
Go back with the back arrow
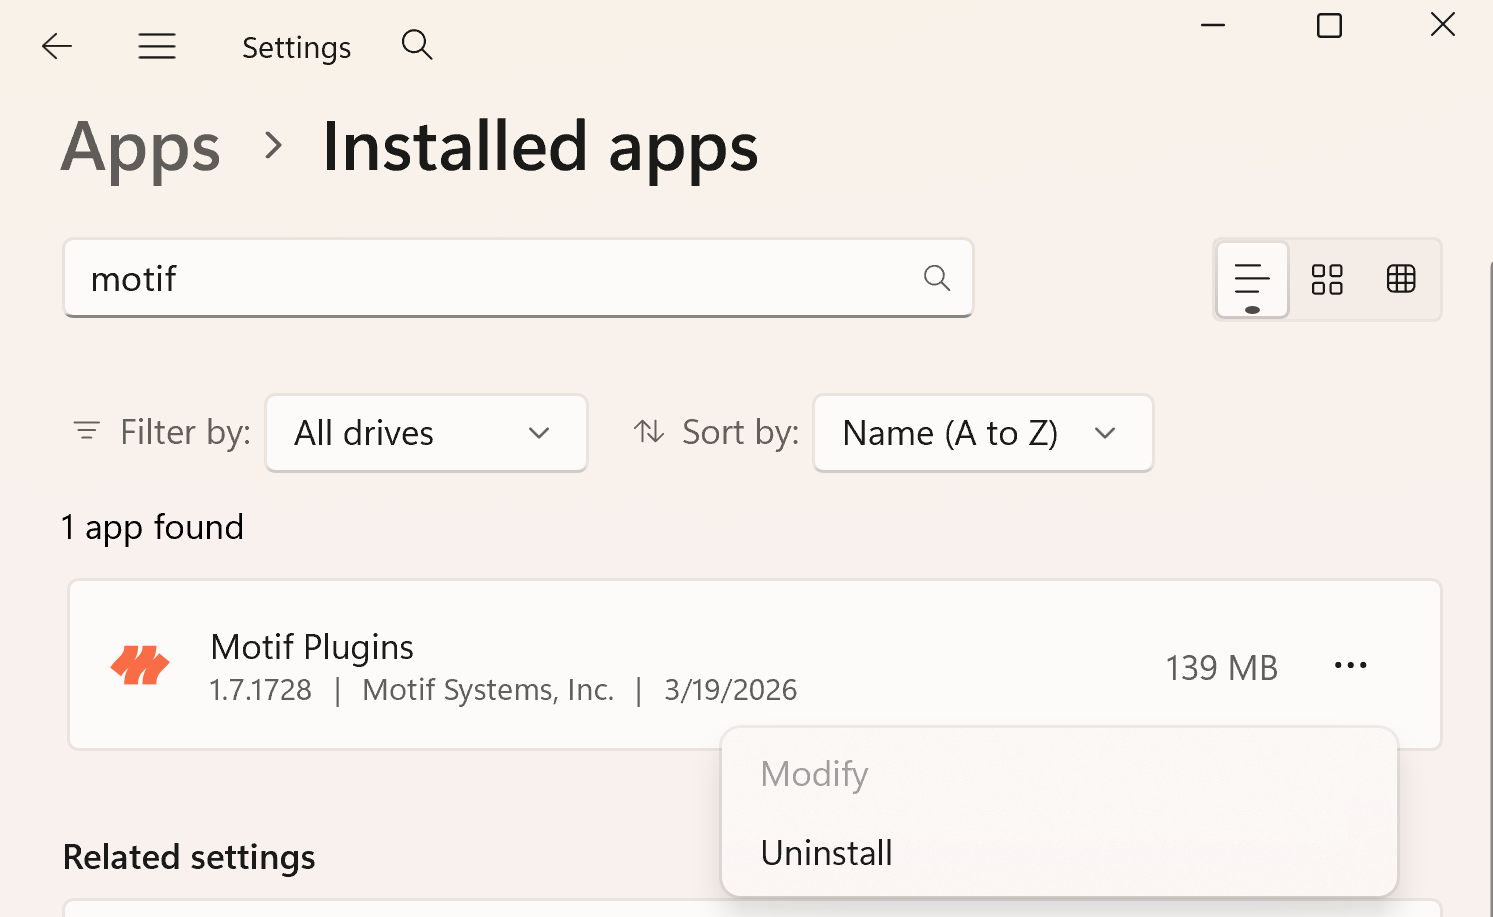[57, 46]
